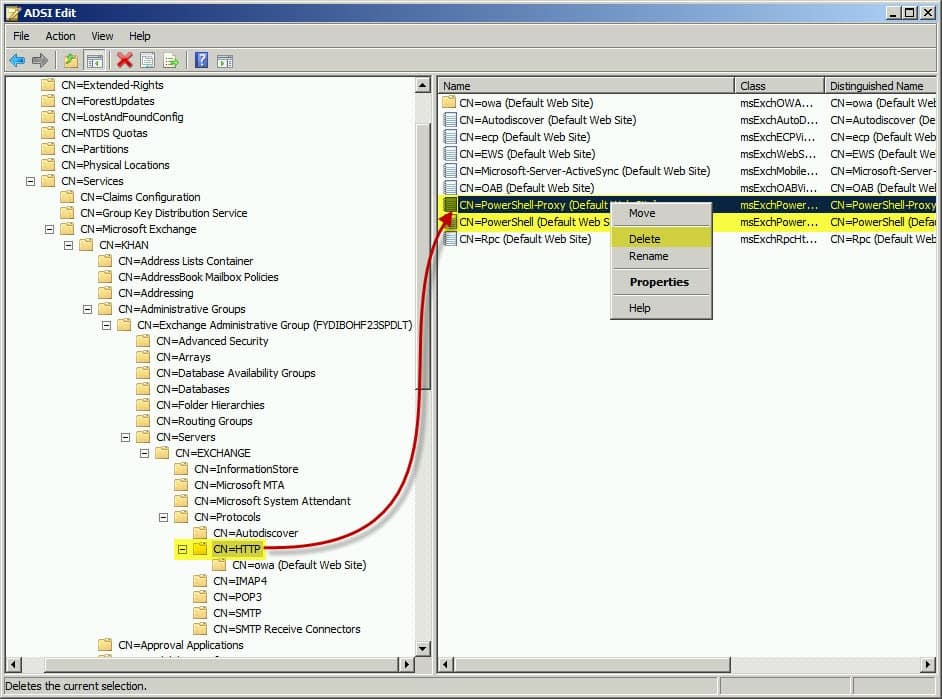Click the Show/Hide action pane toolbar icon

pos(225,60)
